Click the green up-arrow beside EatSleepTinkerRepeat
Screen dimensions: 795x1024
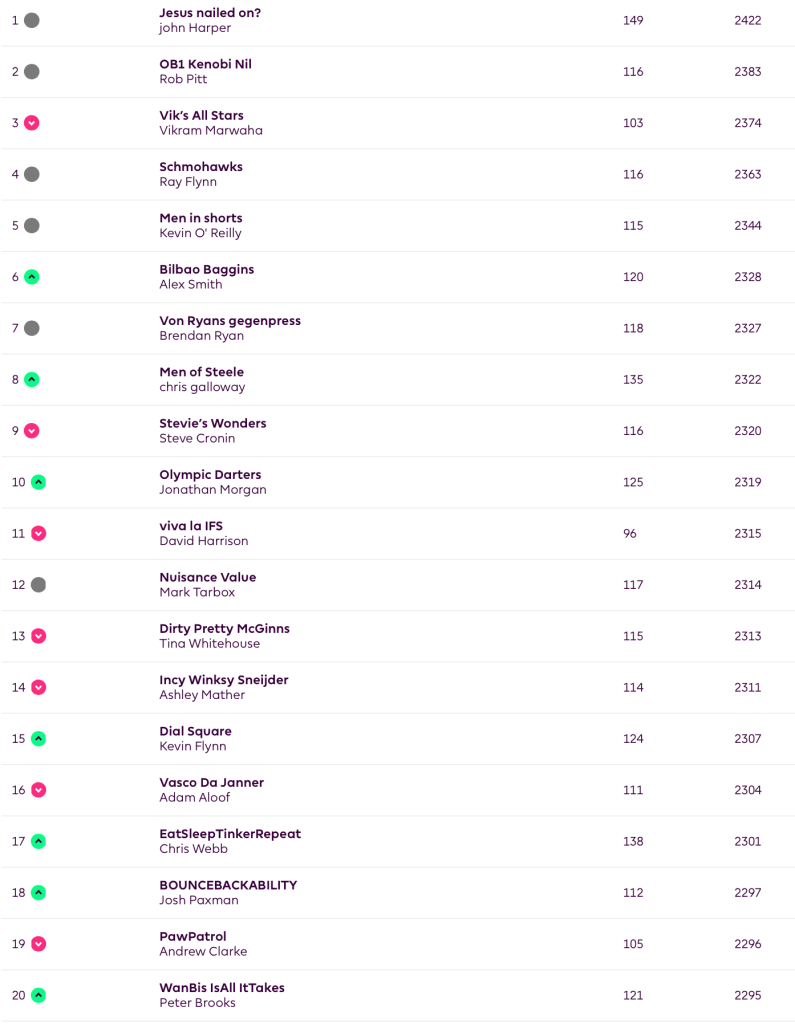tap(39, 841)
